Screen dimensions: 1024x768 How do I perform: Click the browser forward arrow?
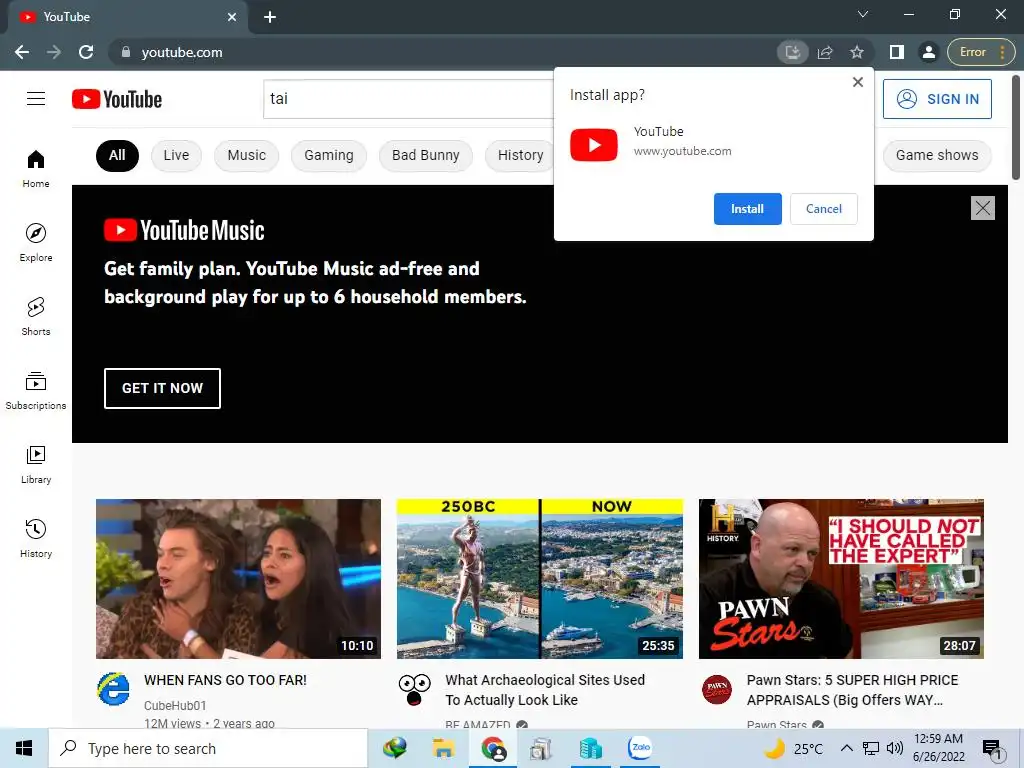(x=54, y=52)
